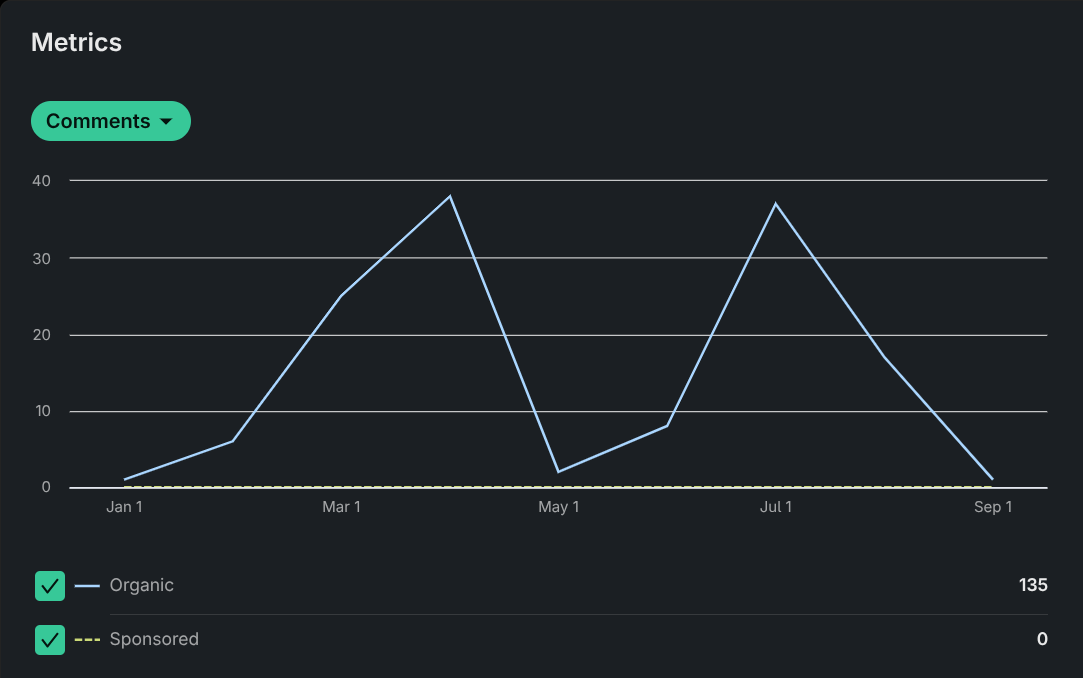
Task: Toggle the Sponsored series checkbox
Action: click(x=50, y=640)
